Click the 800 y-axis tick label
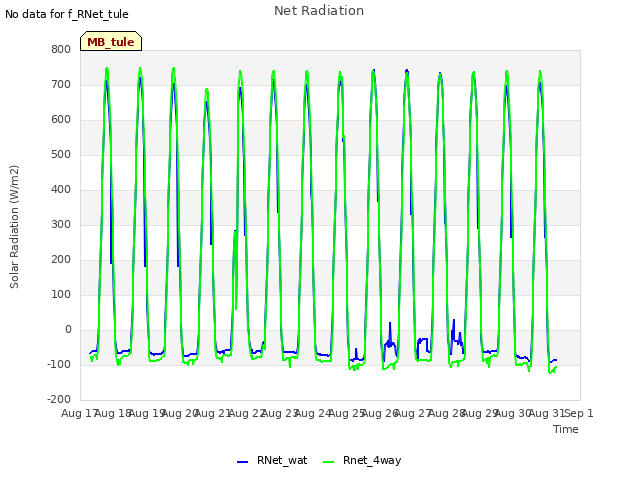Screen dimensions: 640x480 click(x=61, y=49)
